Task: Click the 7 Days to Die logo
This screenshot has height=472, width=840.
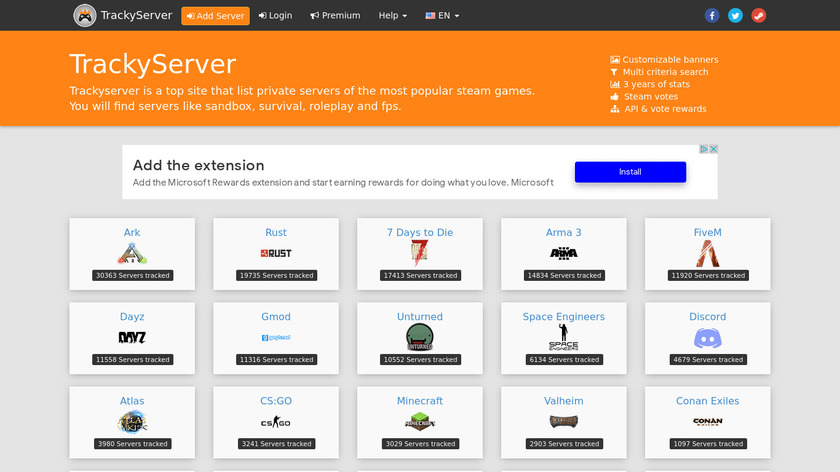Action: (x=420, y=253)
